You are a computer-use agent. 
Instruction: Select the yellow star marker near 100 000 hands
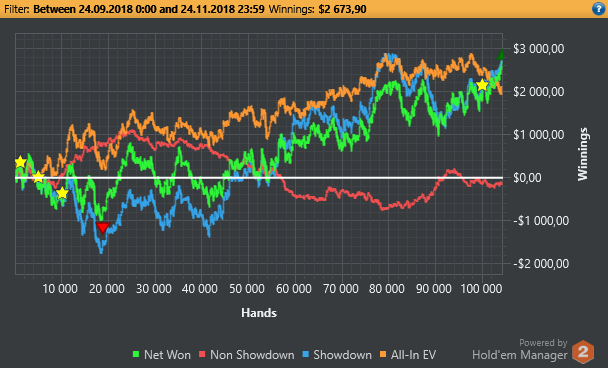pos(482,85)
